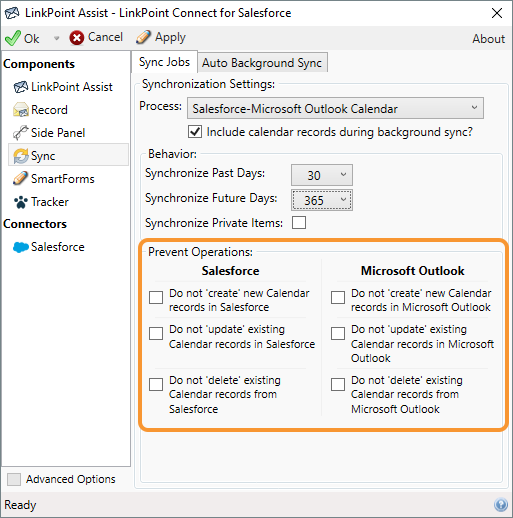
Task: Click the Components heading
Action: click(x=39, y=64)
